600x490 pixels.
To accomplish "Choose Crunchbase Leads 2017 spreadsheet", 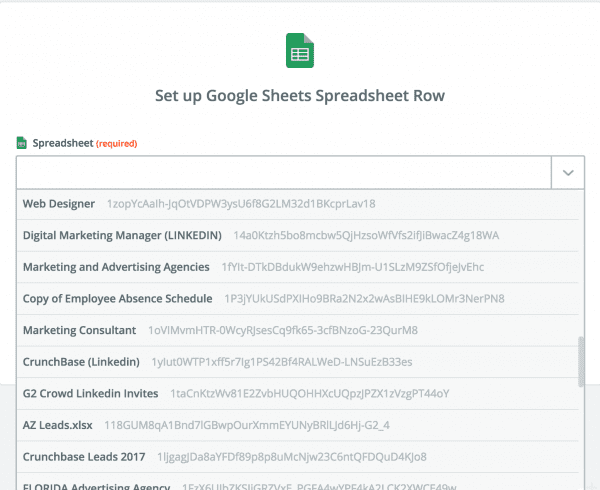I will tap(298, 457).
